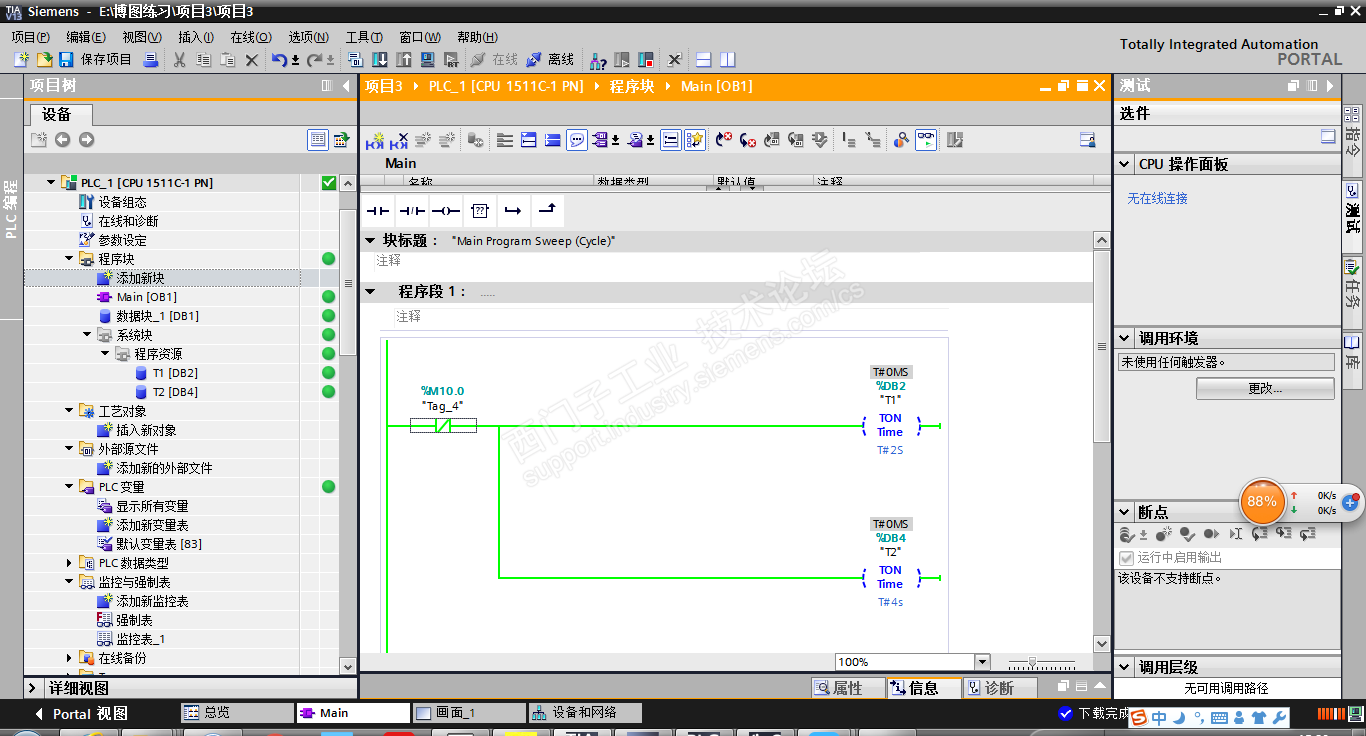Collapse the 程序块 folder in tree
This screenshot has height=736, width=1366.
point(69,259)
